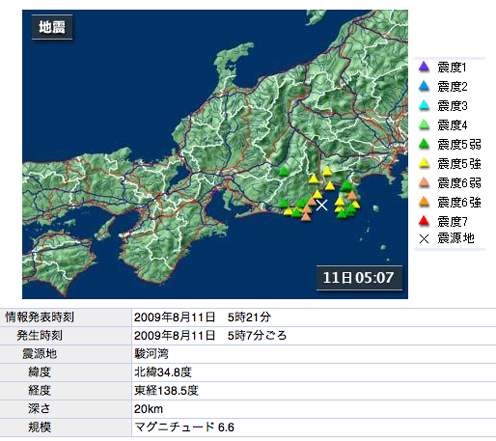496x441 pixels.
Task: Click the light green 震度4 legend triangle
Action: pos(424,125)
